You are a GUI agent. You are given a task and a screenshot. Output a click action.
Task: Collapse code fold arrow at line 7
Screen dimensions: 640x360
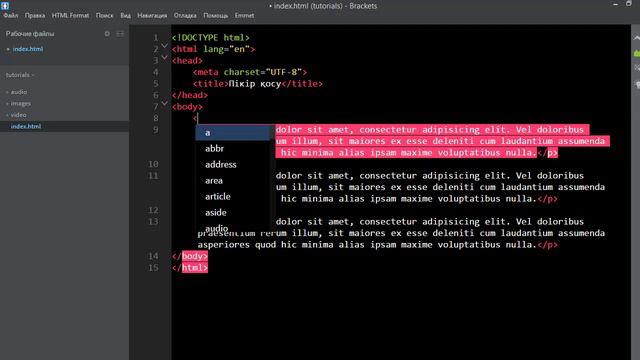[x=164, y=103]
